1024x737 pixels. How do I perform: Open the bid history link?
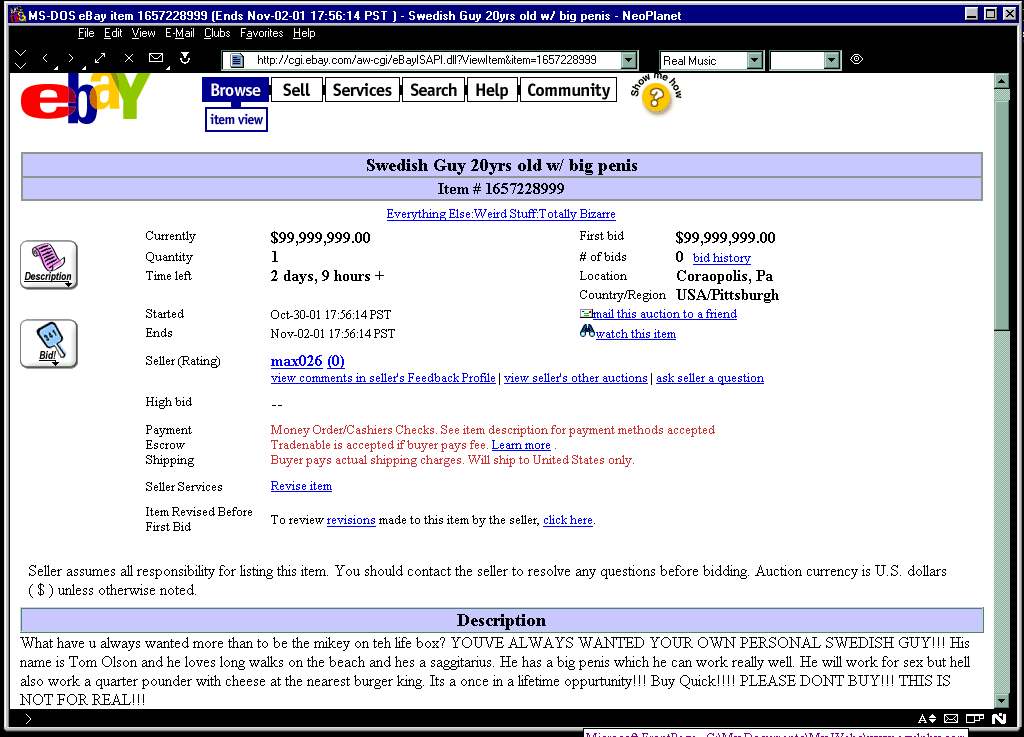coord(722,258)
